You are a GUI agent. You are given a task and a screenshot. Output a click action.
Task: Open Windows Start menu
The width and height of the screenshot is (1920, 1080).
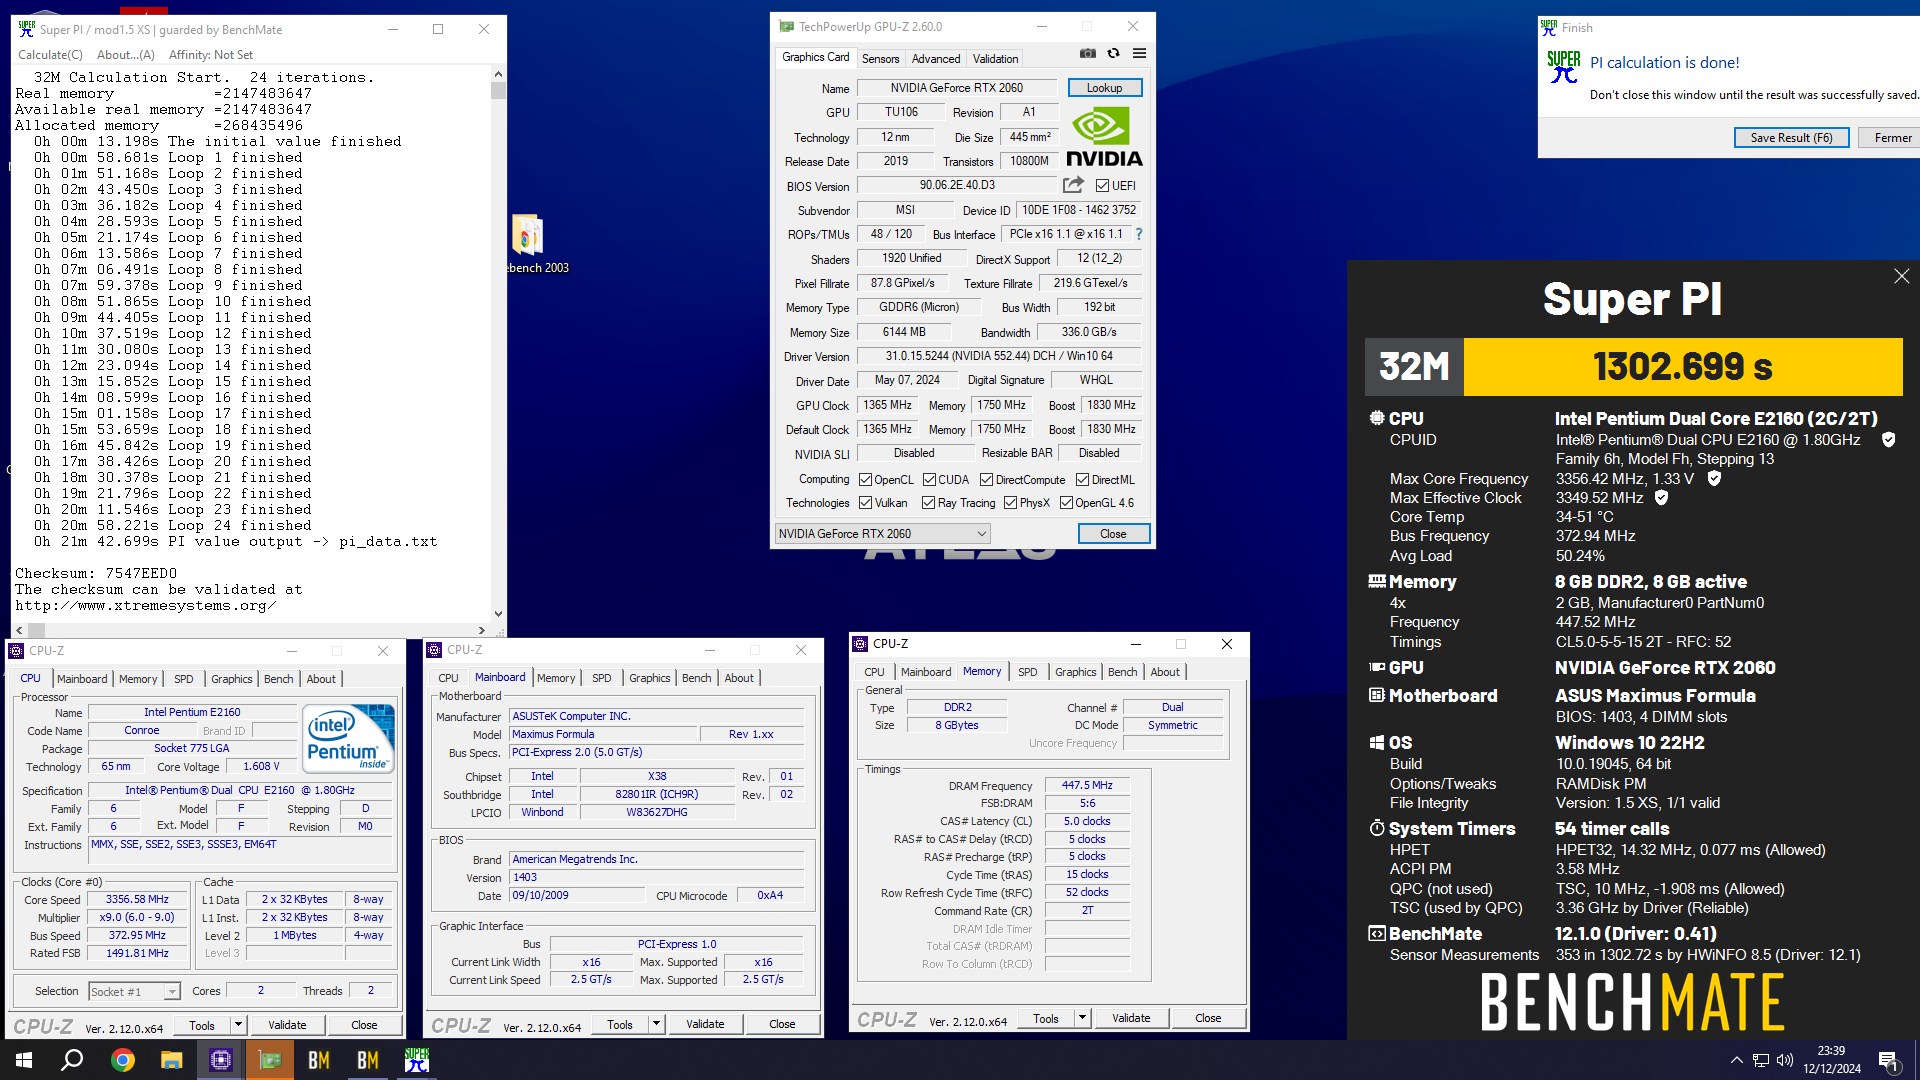pyautogui.click(x=24, y=1060)
